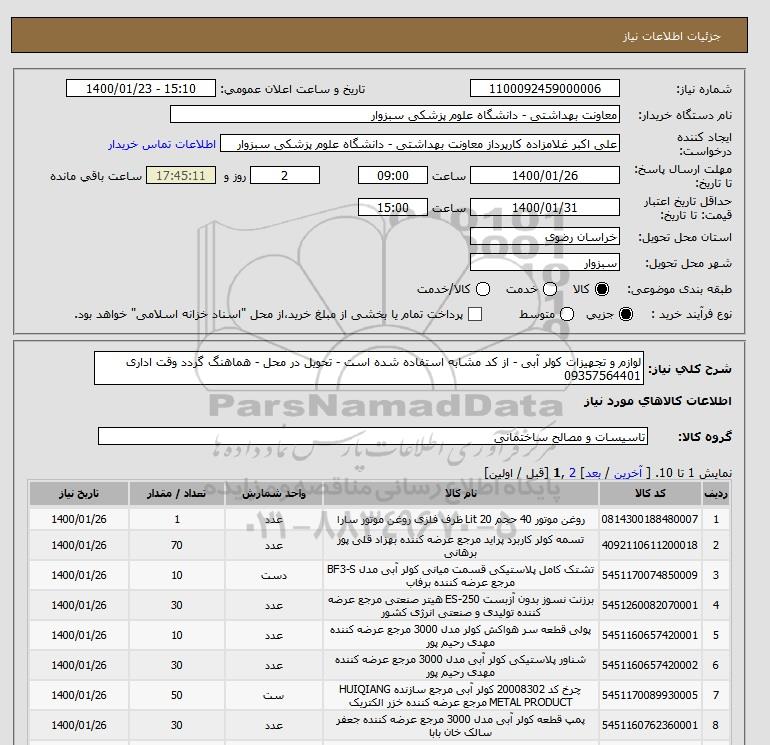Click the پمپ قطعه کولر آبی item name
This screenshot has height=745, width=770.
coord(461,725)
